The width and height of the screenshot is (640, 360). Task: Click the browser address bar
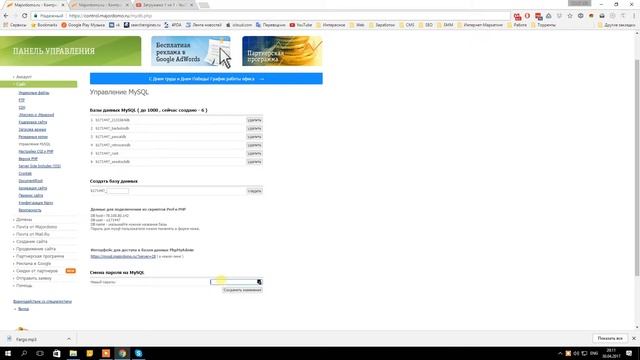(269, 16)
